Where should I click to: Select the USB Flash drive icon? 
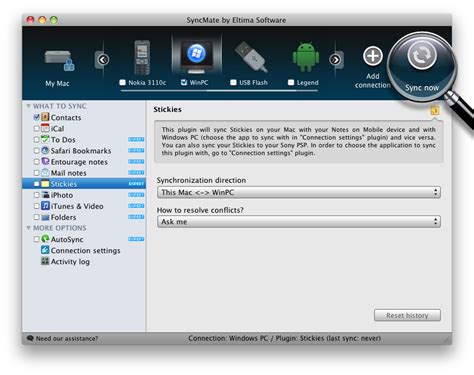[x=251, y=56]
